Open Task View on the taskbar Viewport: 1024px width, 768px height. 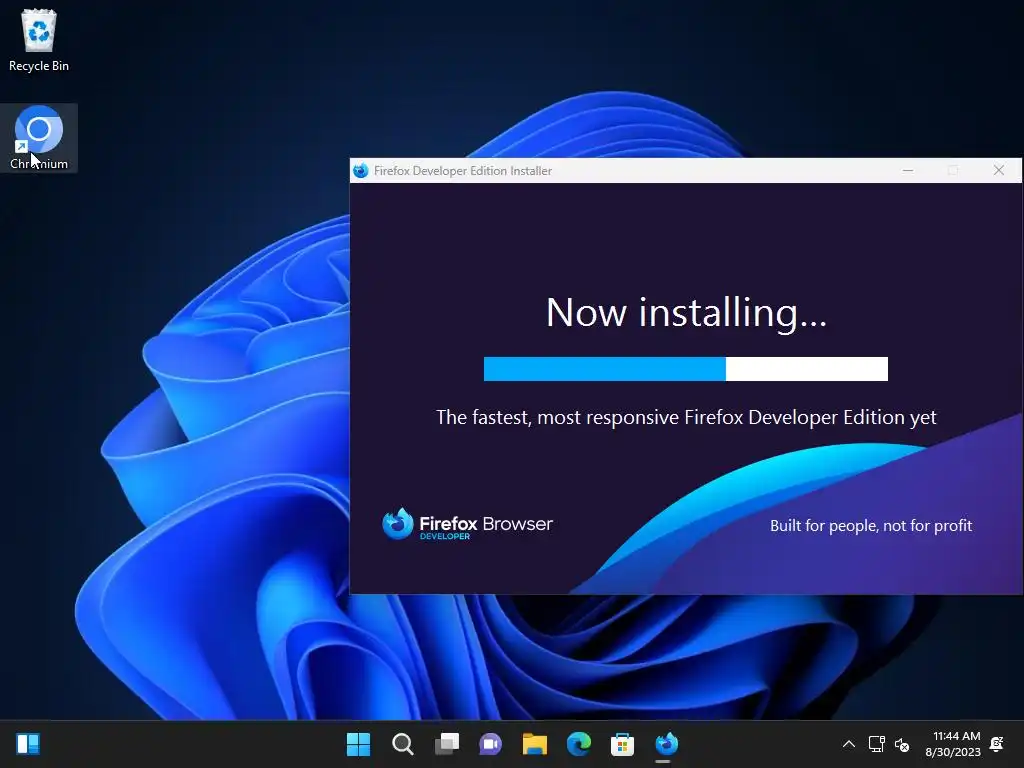click(447, 744)
